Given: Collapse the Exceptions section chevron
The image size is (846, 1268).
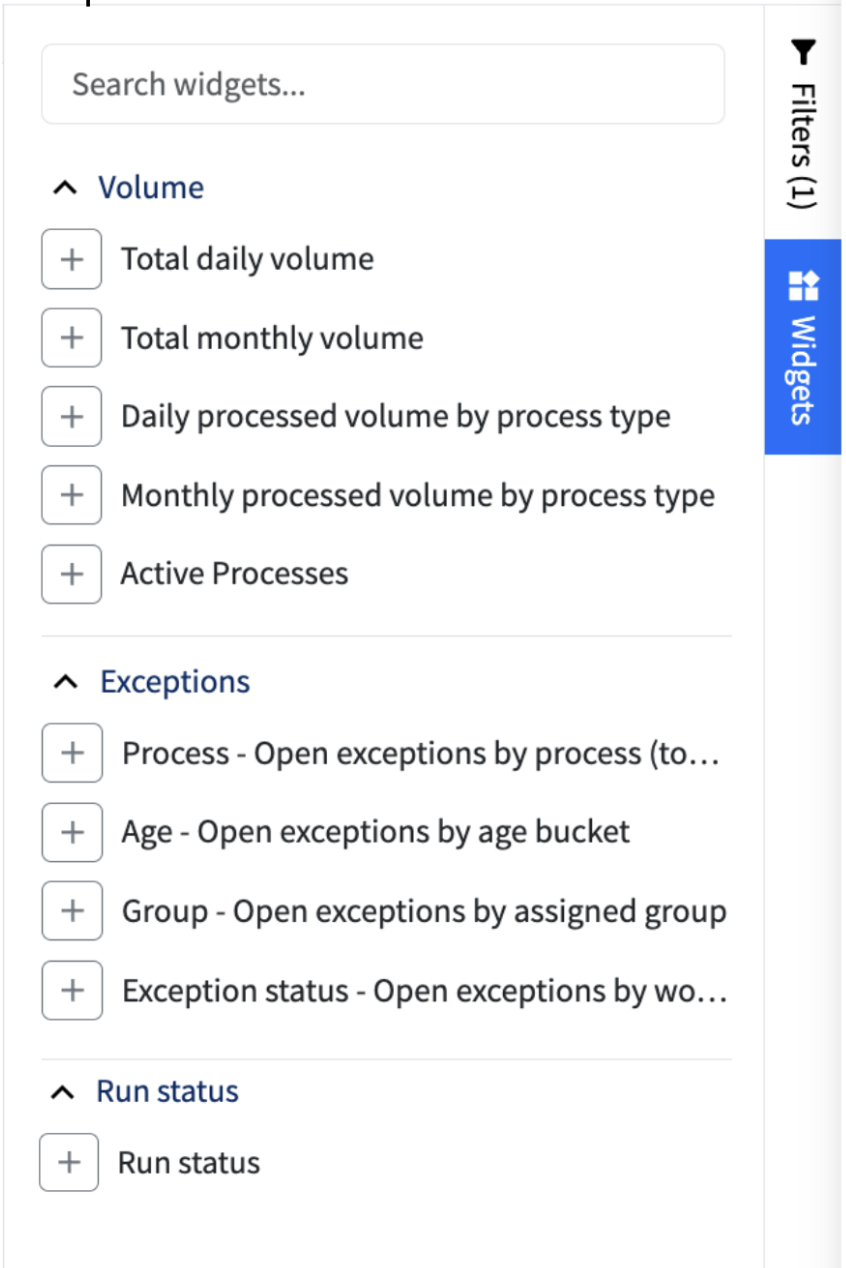Looking at the screenshot, I should coord(65,682).
